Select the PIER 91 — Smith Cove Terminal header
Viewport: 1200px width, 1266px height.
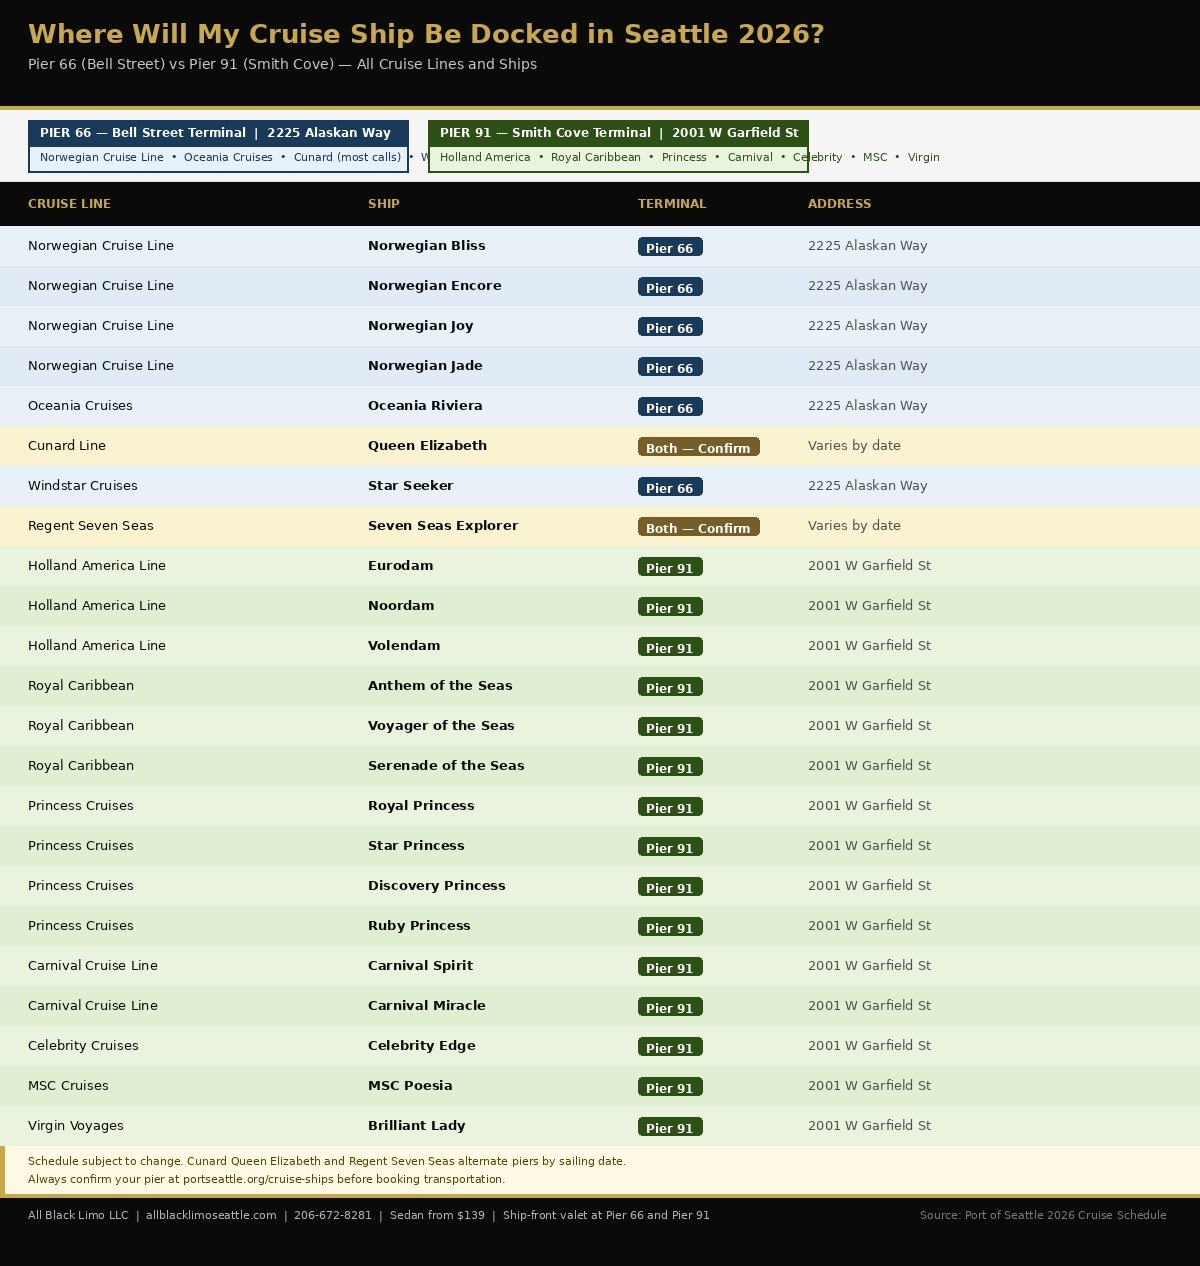pyautogui.click(x=618, y=133)
